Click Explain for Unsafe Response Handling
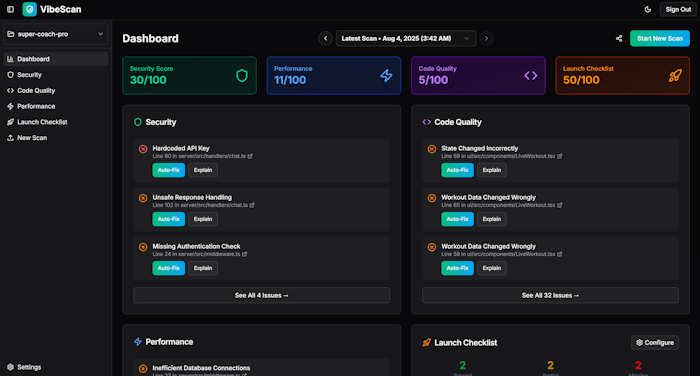700x376 pixels. point(203,219)
